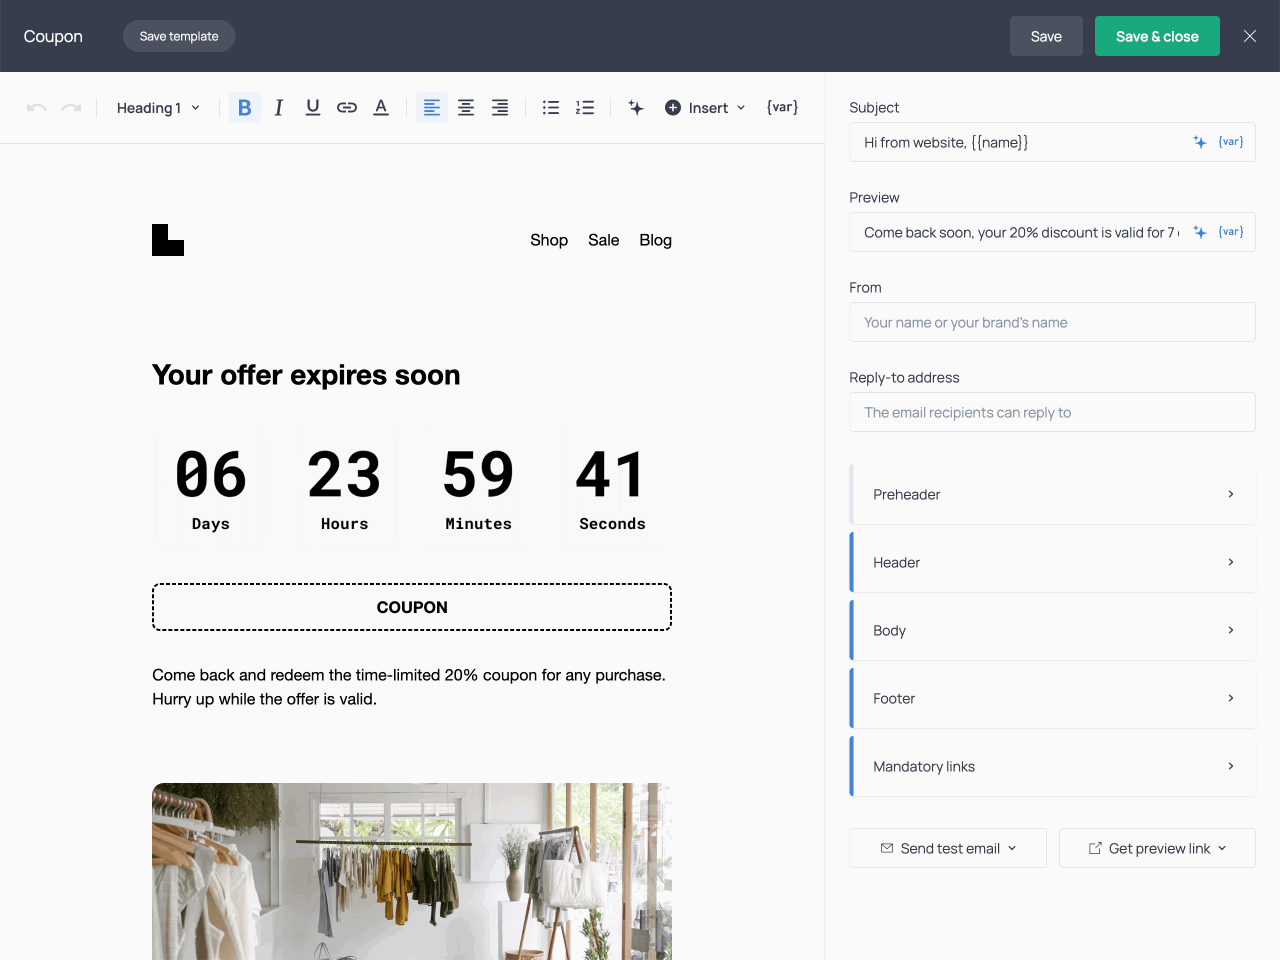Select Blog in the email navigation

click(x=655, y=240)
